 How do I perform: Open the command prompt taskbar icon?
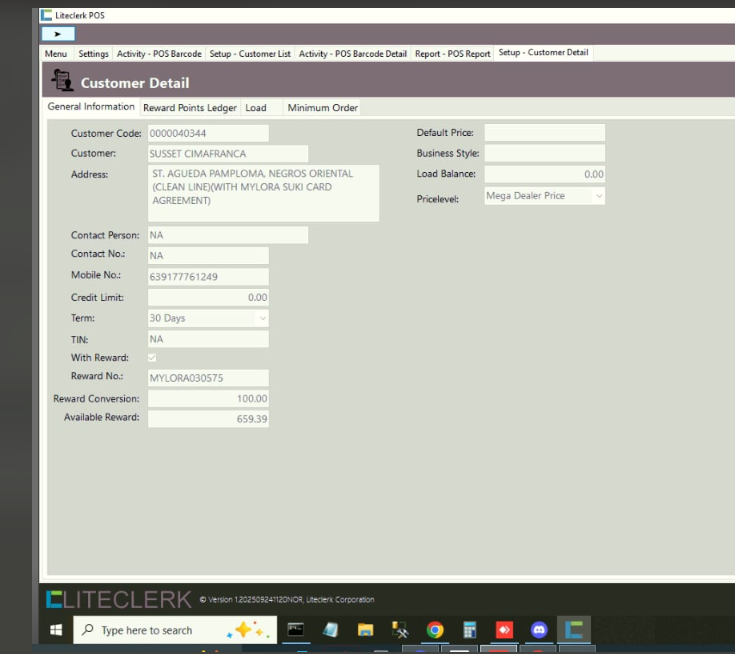[295, 630]
